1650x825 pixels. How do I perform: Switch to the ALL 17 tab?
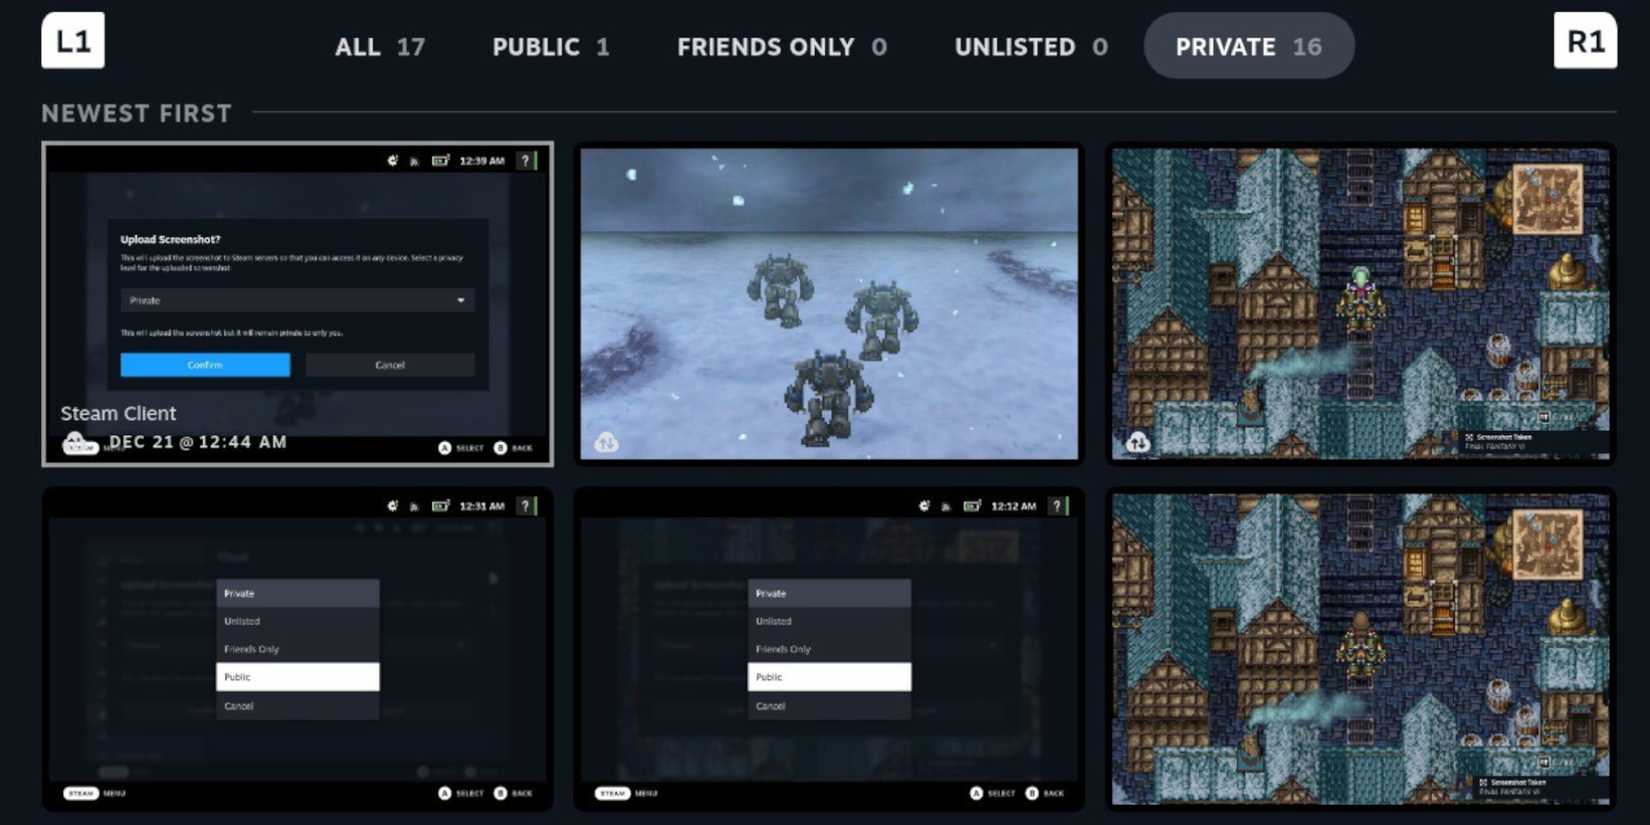tap(380, 47)
